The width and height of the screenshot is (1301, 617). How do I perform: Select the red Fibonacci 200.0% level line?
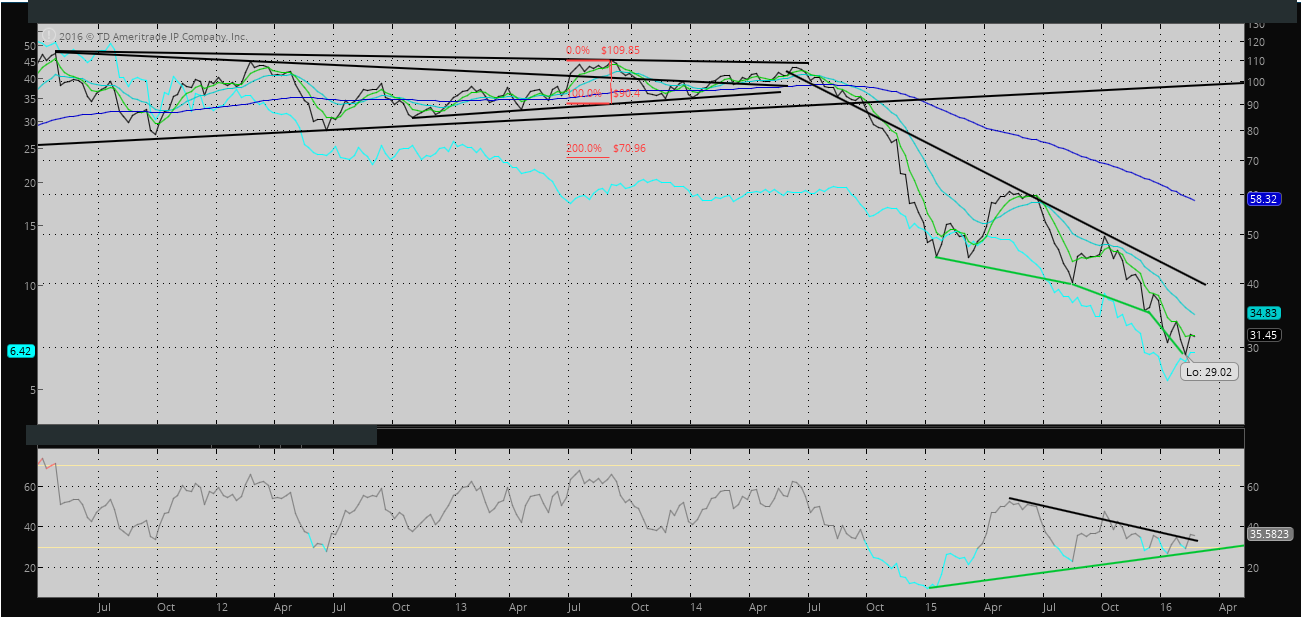586,157
